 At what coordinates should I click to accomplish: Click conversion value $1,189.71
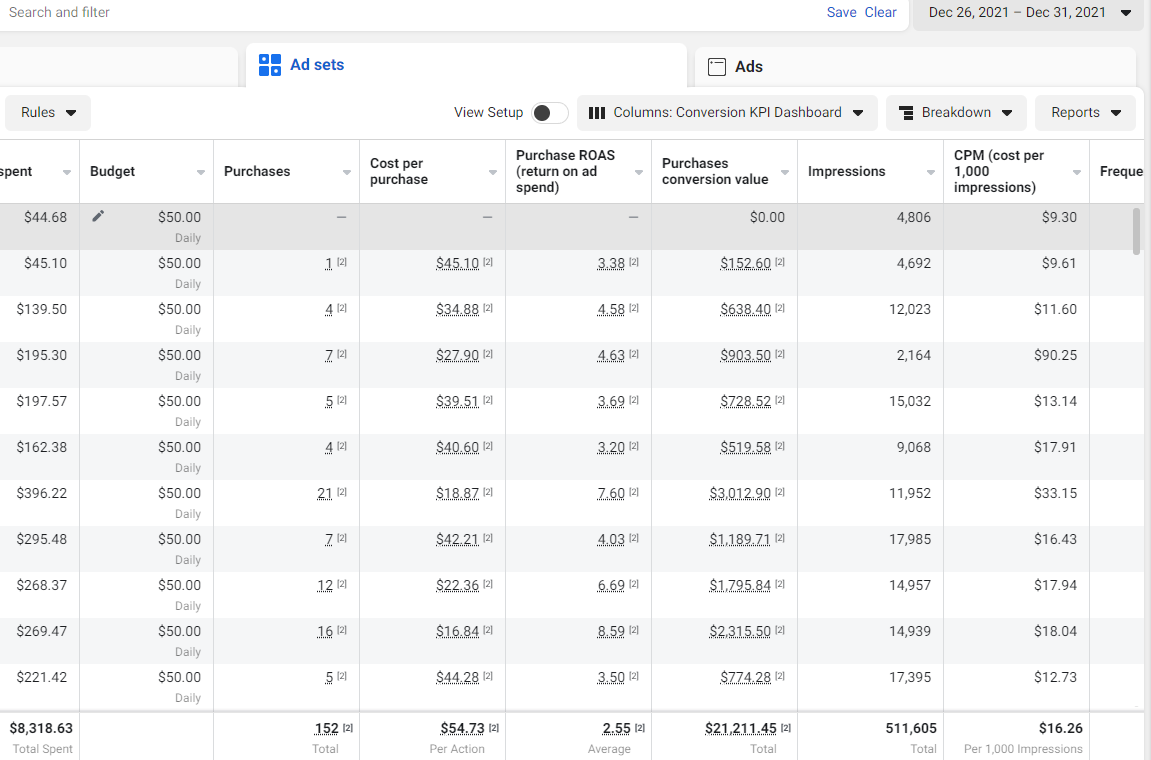pyautogui.click(x=740, y=540)
